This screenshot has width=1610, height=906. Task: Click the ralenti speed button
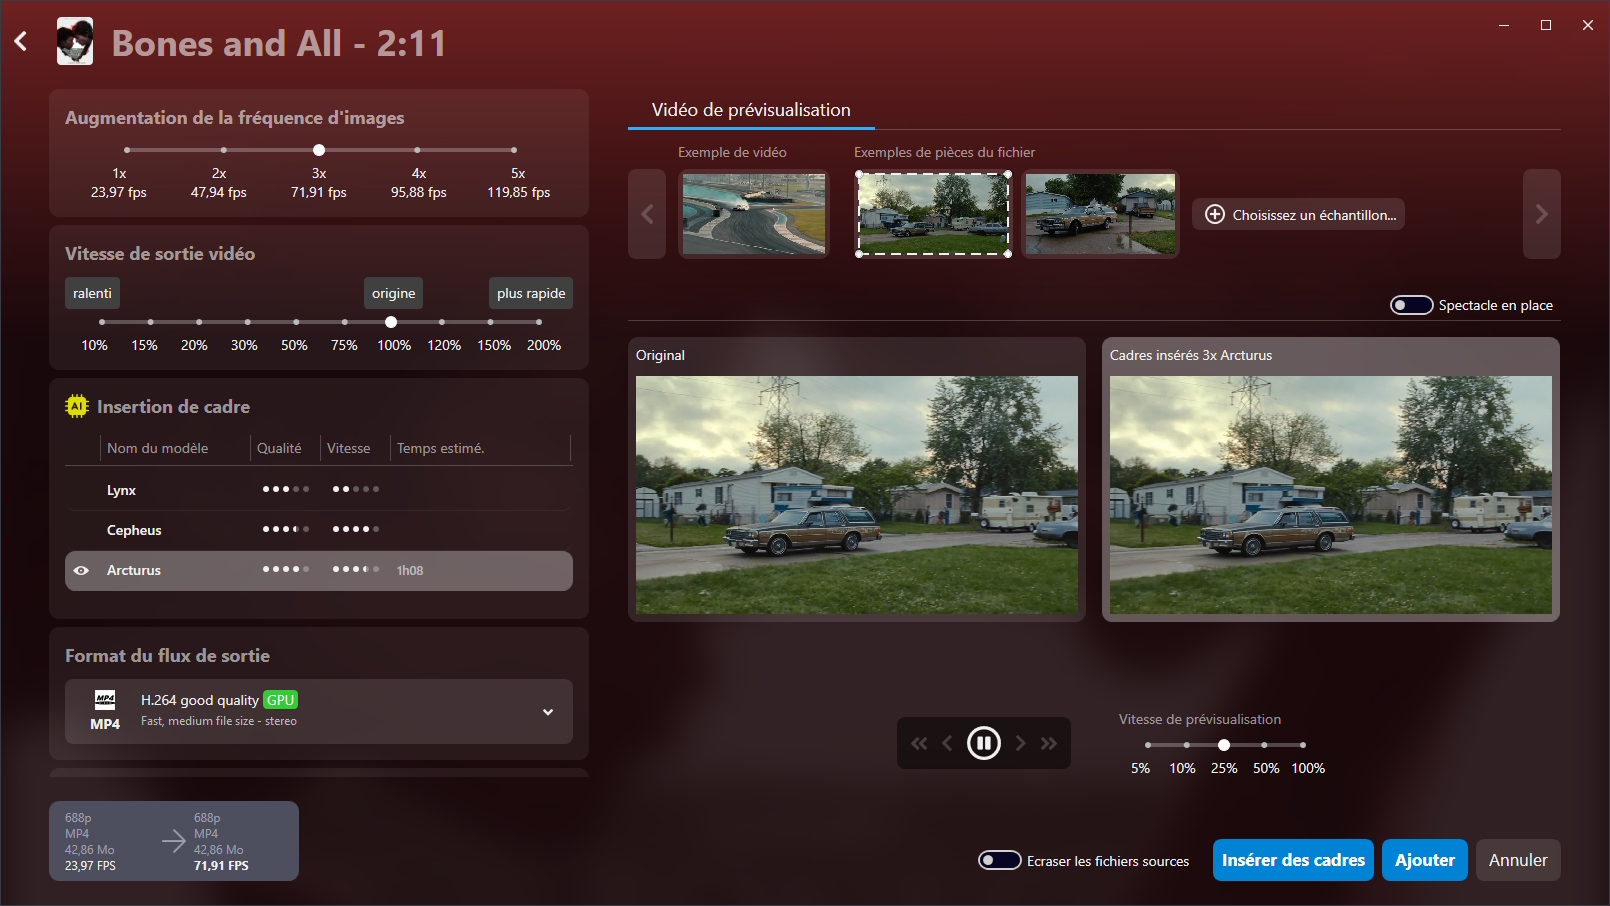[92, 293]
